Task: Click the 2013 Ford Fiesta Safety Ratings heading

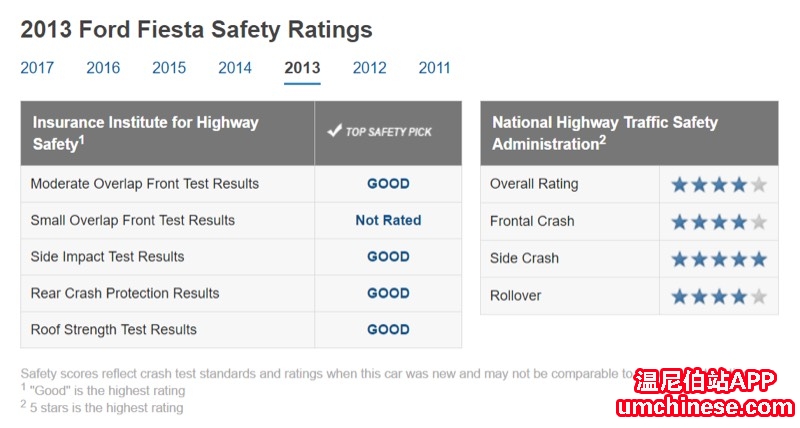Action: [x=196, y=30]
